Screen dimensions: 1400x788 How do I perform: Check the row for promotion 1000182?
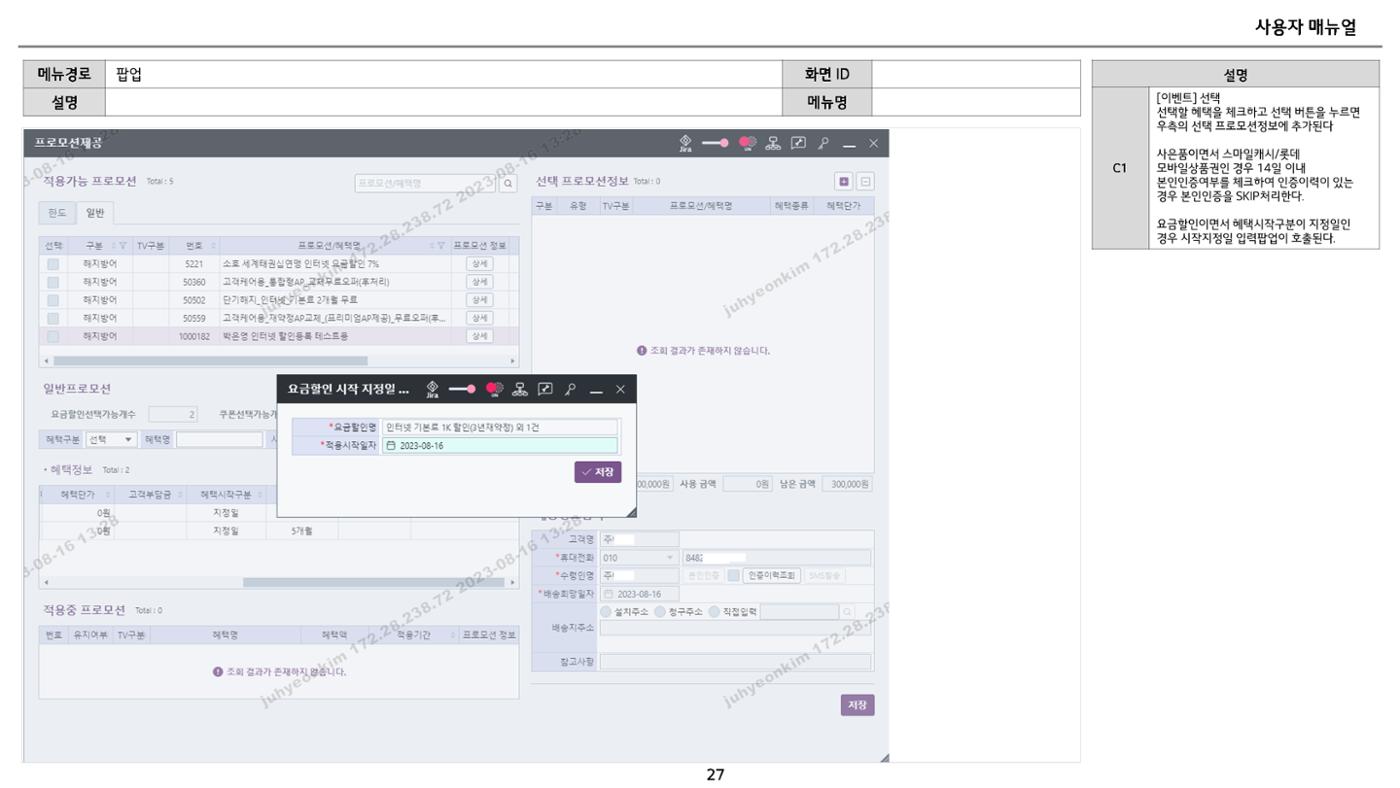(x=52, y=336)
